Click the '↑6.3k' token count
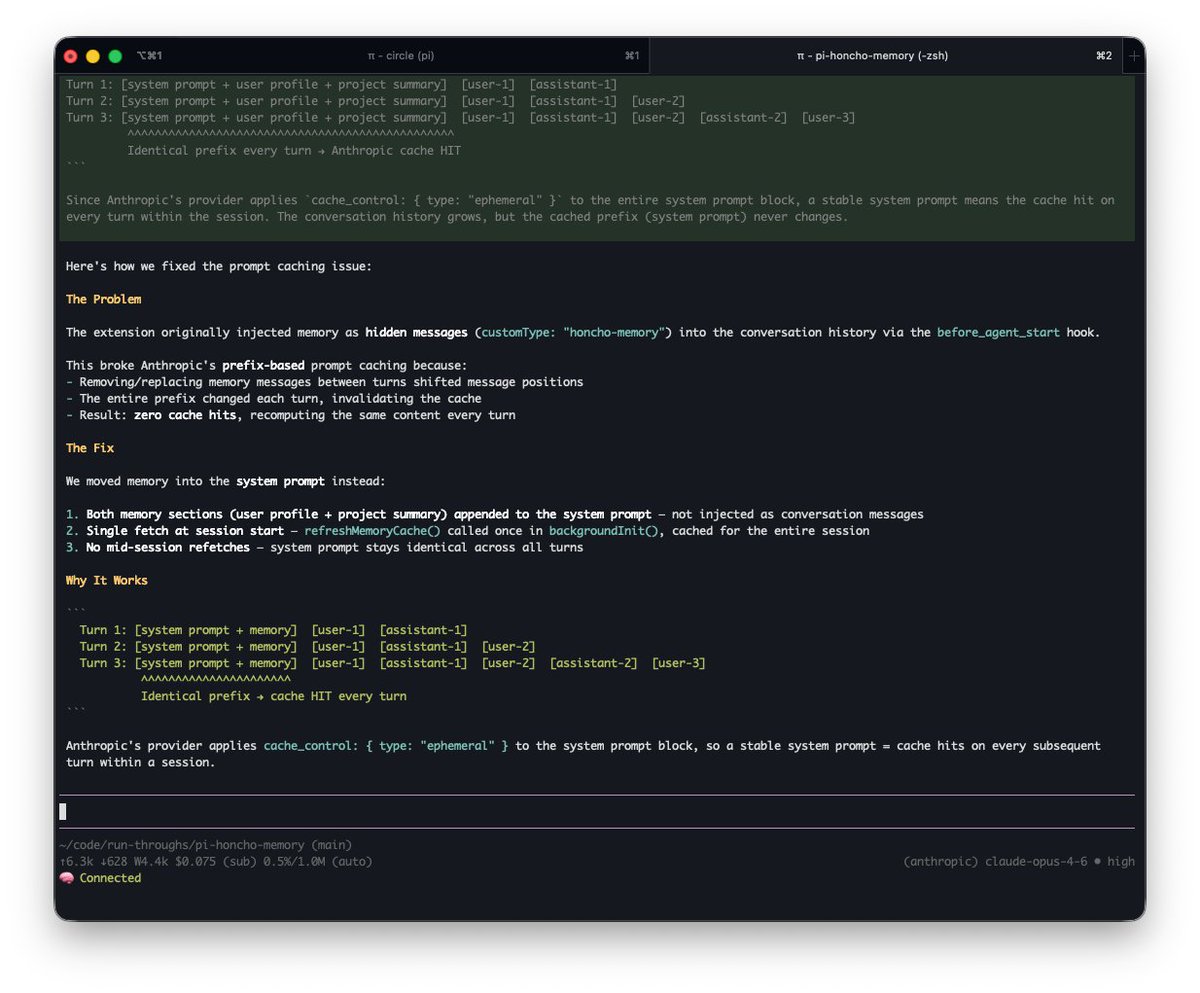Viewport: 1200px width, 993px height. click(x=77, y=861)
